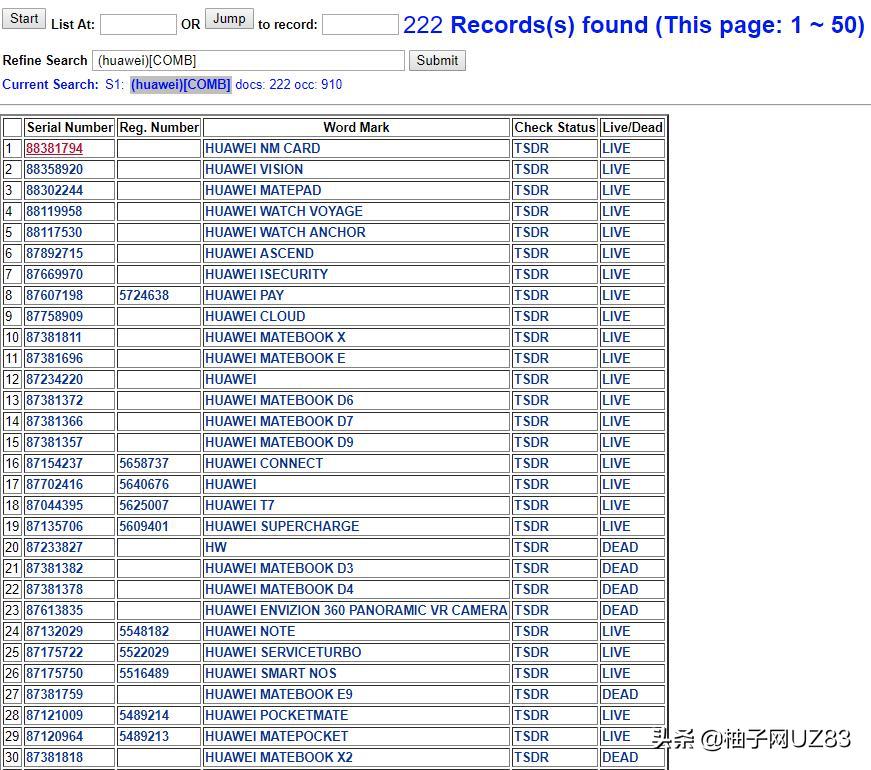Focus the Refine Search text box

click(248, 60)
